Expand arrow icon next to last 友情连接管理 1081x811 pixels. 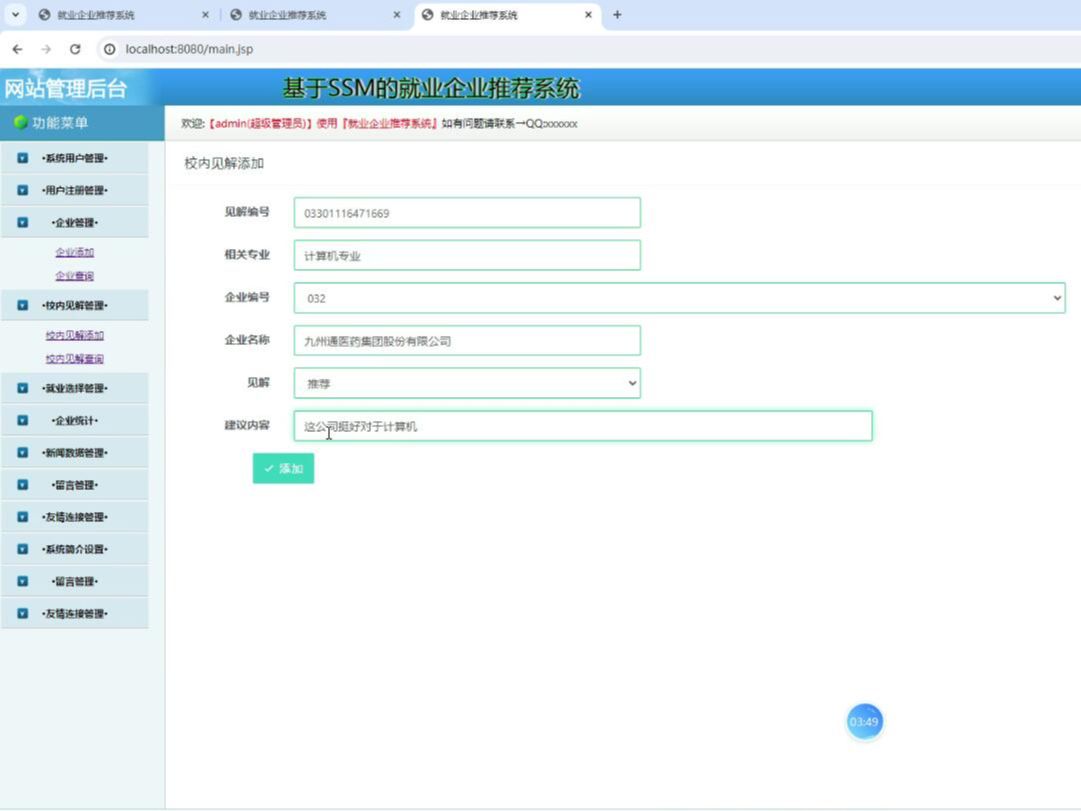coord(23,613)
